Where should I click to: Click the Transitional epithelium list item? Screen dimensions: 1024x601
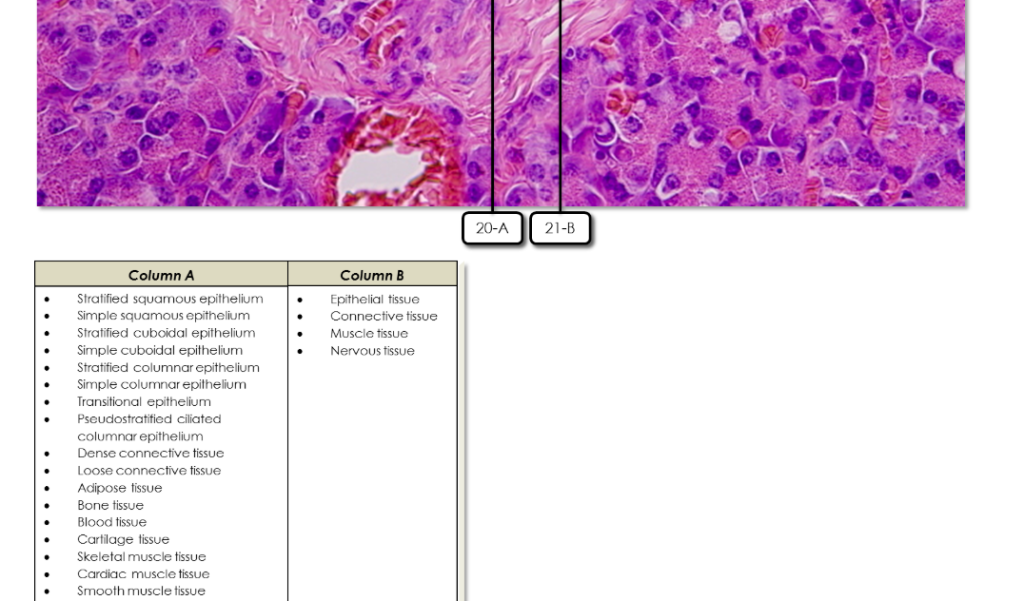(x=144, y=401)
